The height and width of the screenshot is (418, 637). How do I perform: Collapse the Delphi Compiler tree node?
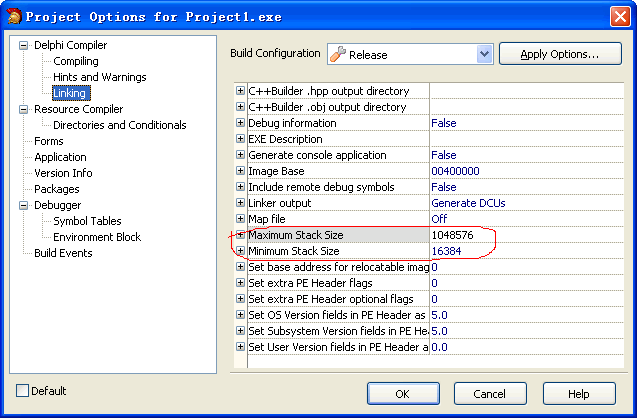click(x=24, y=45)
